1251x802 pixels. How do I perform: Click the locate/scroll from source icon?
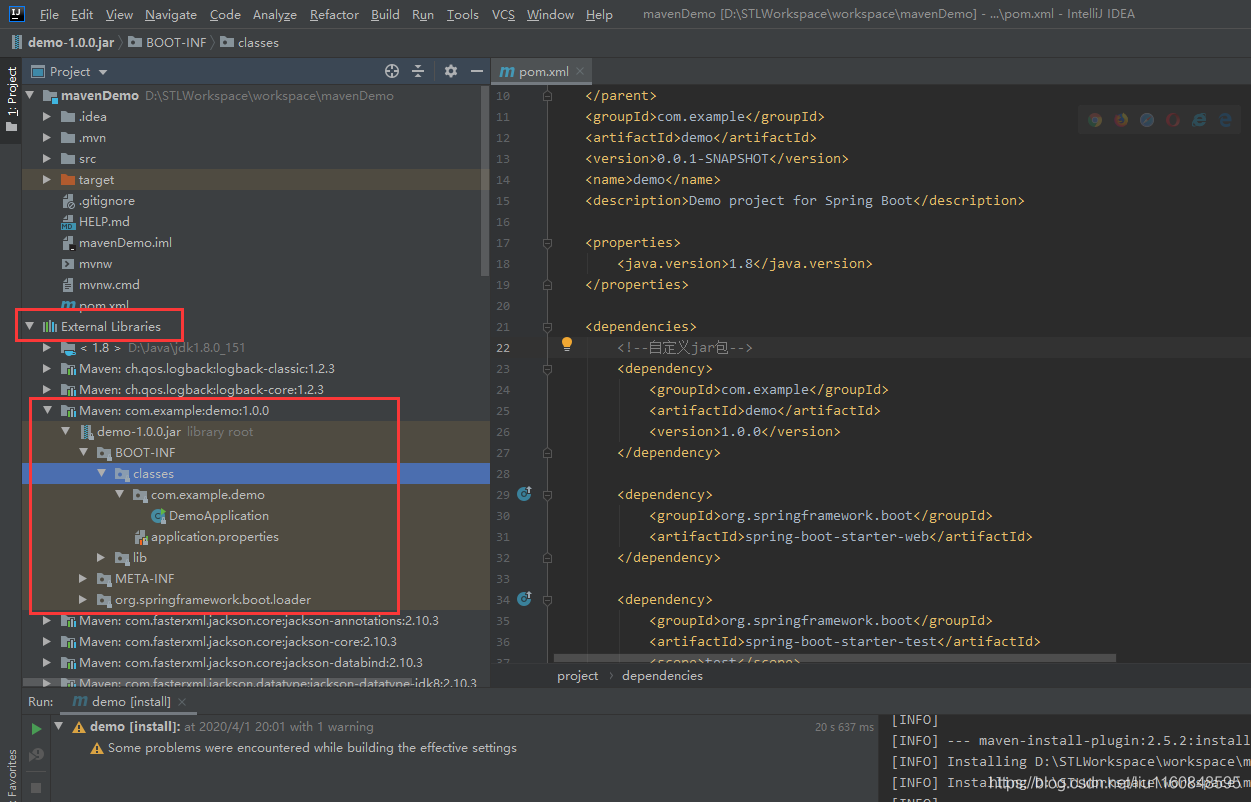[392, 71]
